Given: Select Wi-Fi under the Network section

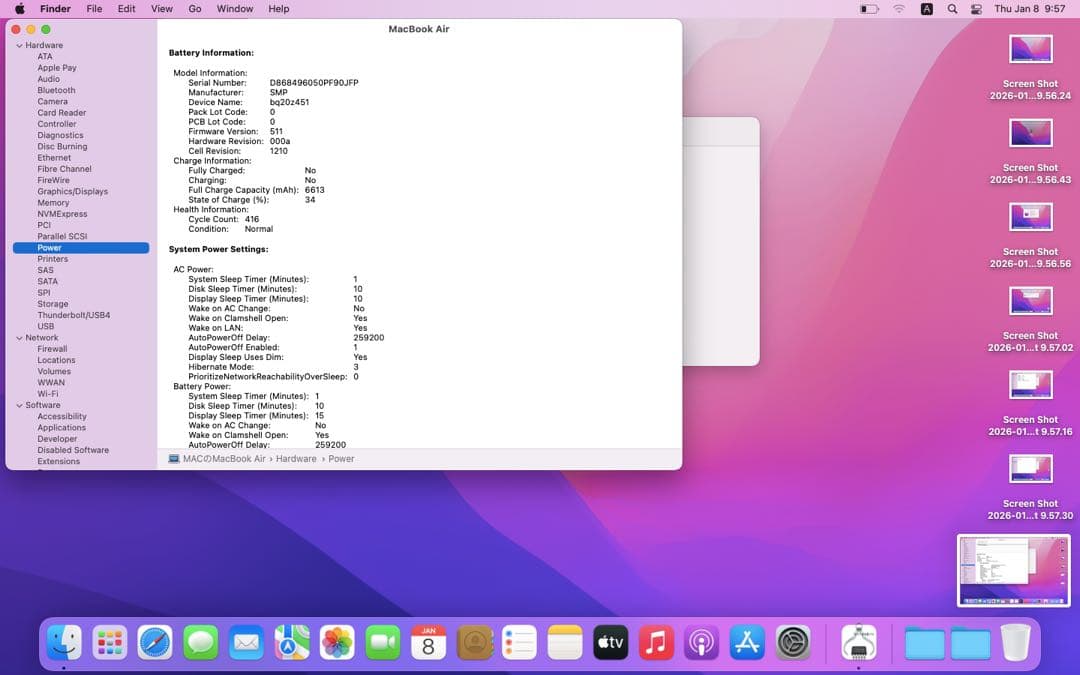Looking at the screenshot, I should pos(46,393).
